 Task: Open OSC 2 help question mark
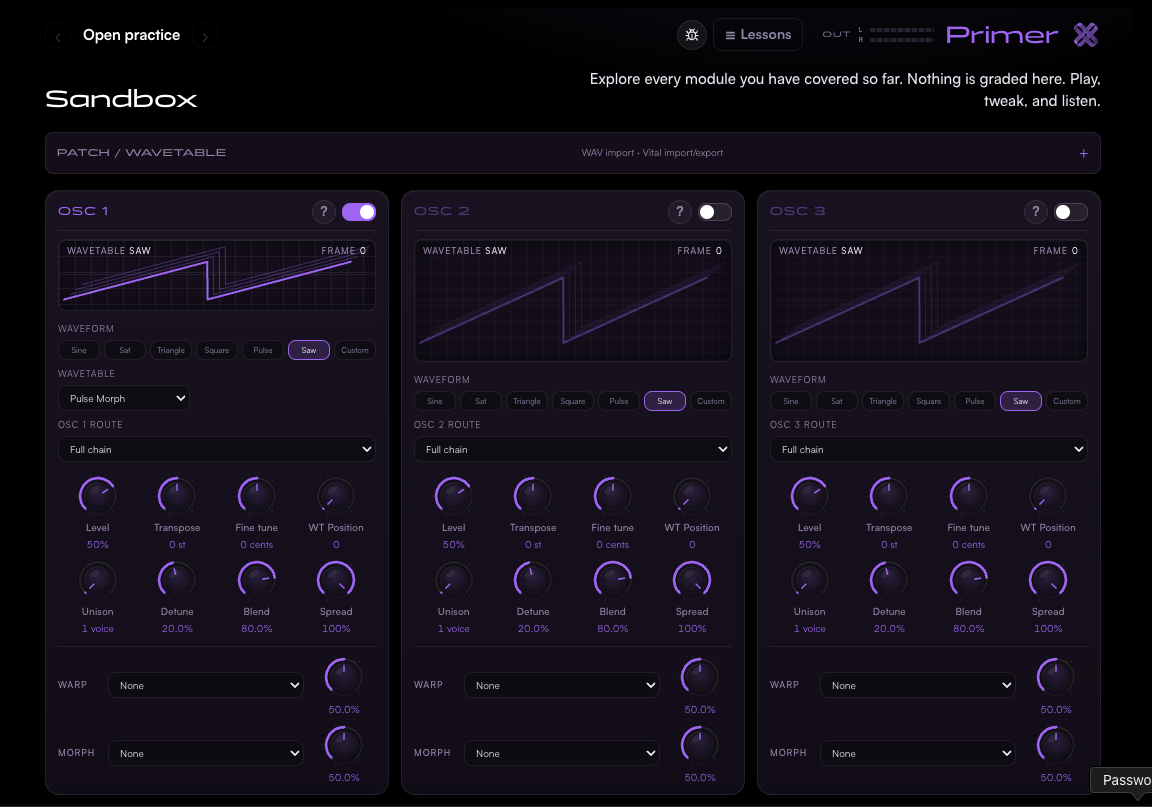tap(680, 212)
